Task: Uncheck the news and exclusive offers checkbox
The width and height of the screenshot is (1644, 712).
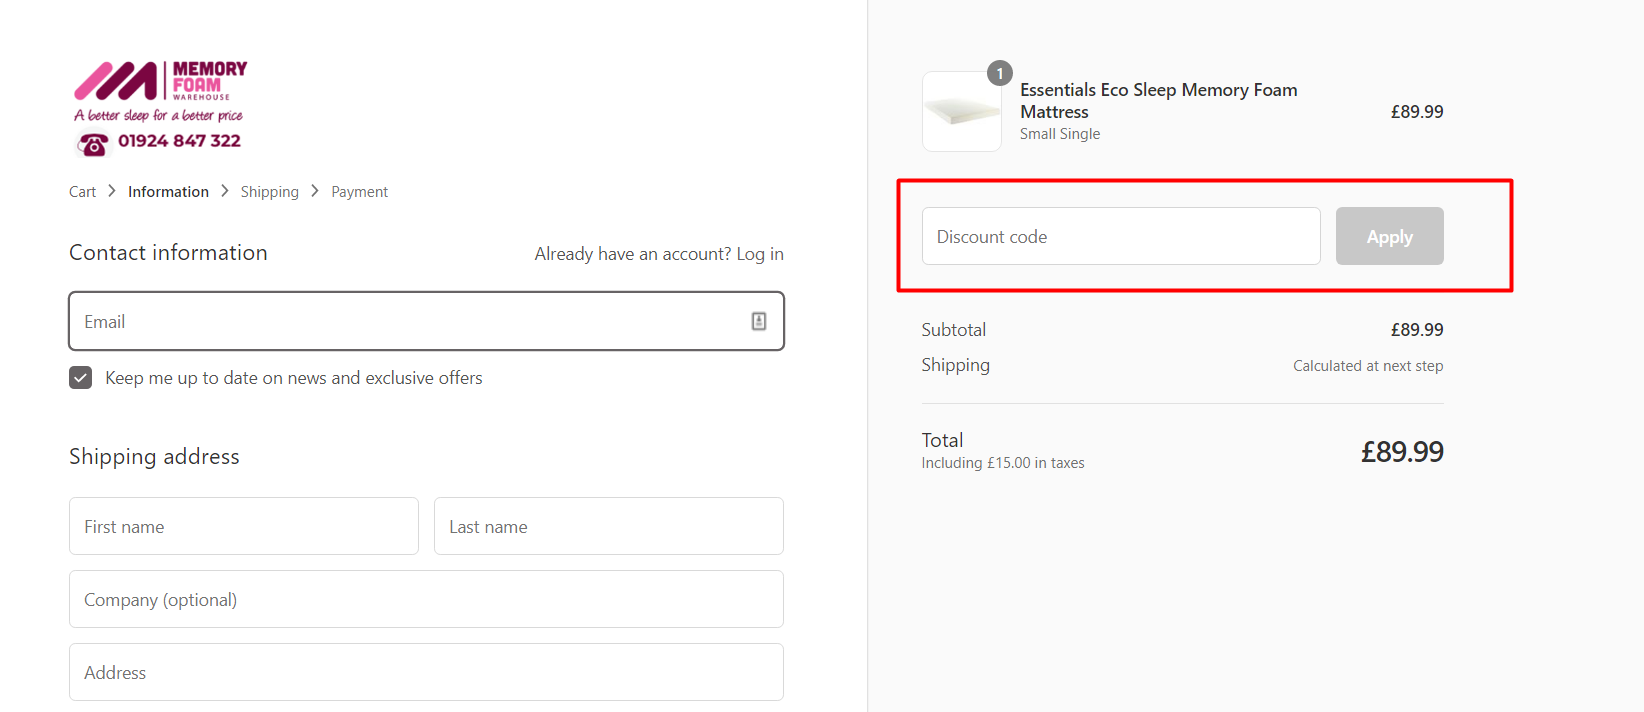Action: [x=81, y=378]
